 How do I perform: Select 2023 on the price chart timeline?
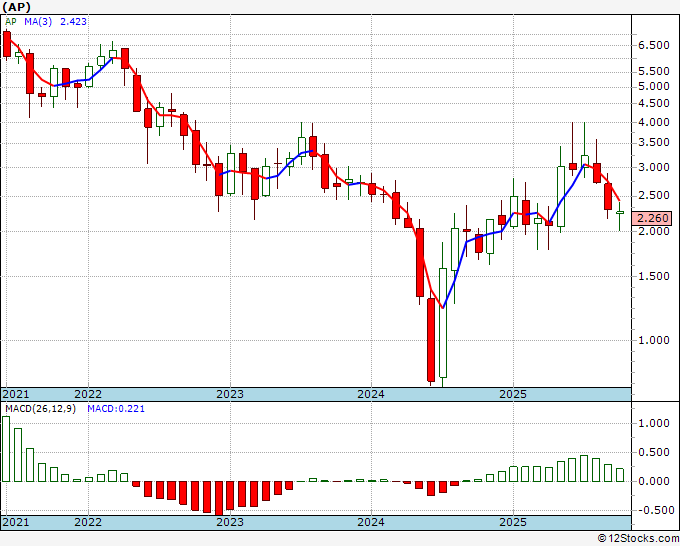pyautogui.click(x=230, y=394)
